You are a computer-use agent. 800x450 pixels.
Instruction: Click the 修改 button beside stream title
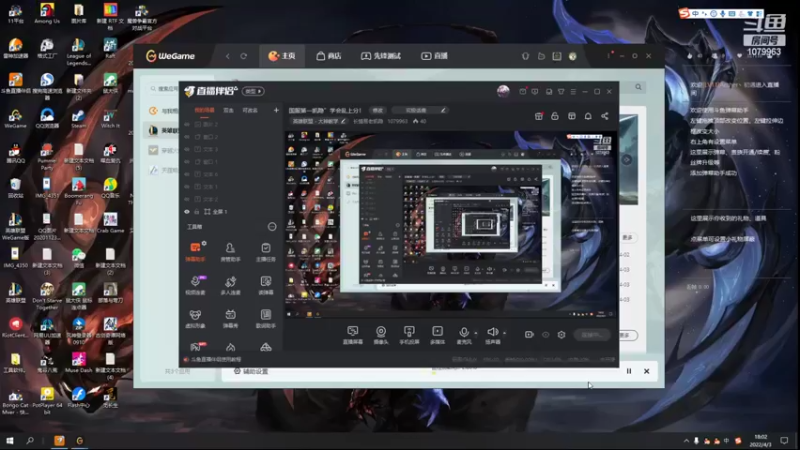click(x=378, y=110)
